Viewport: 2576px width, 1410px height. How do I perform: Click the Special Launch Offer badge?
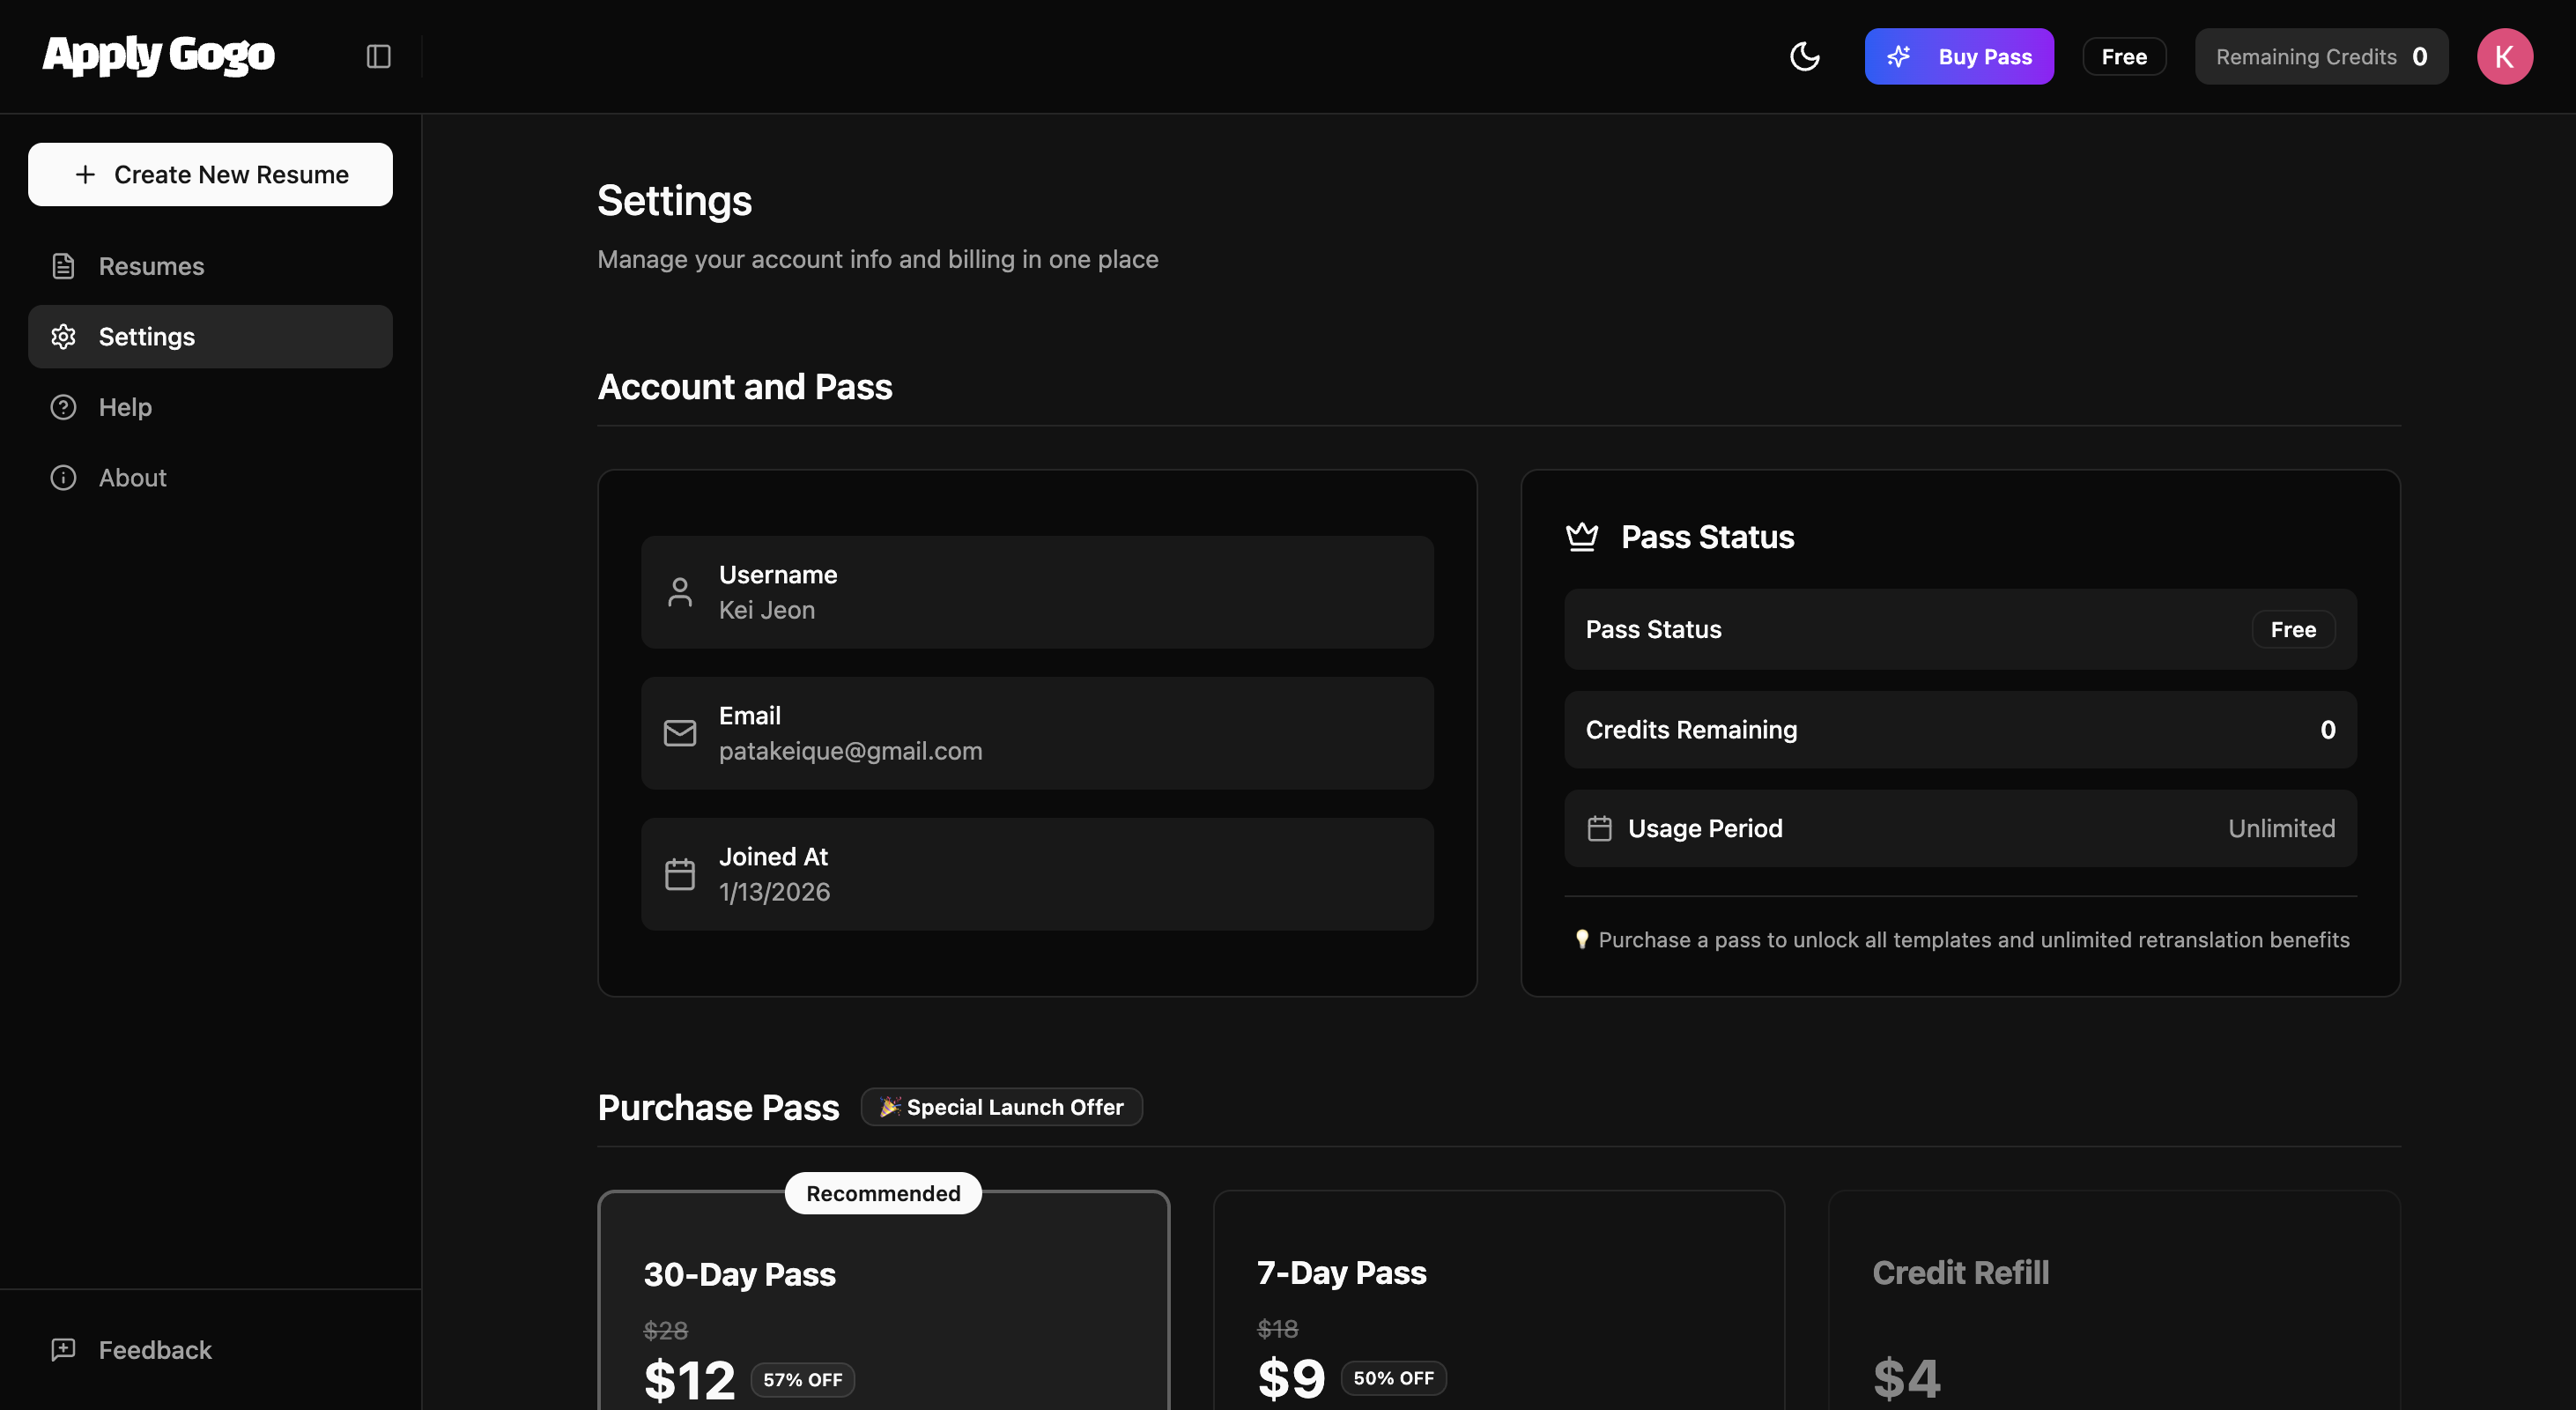click(x=1001, y=1107)
